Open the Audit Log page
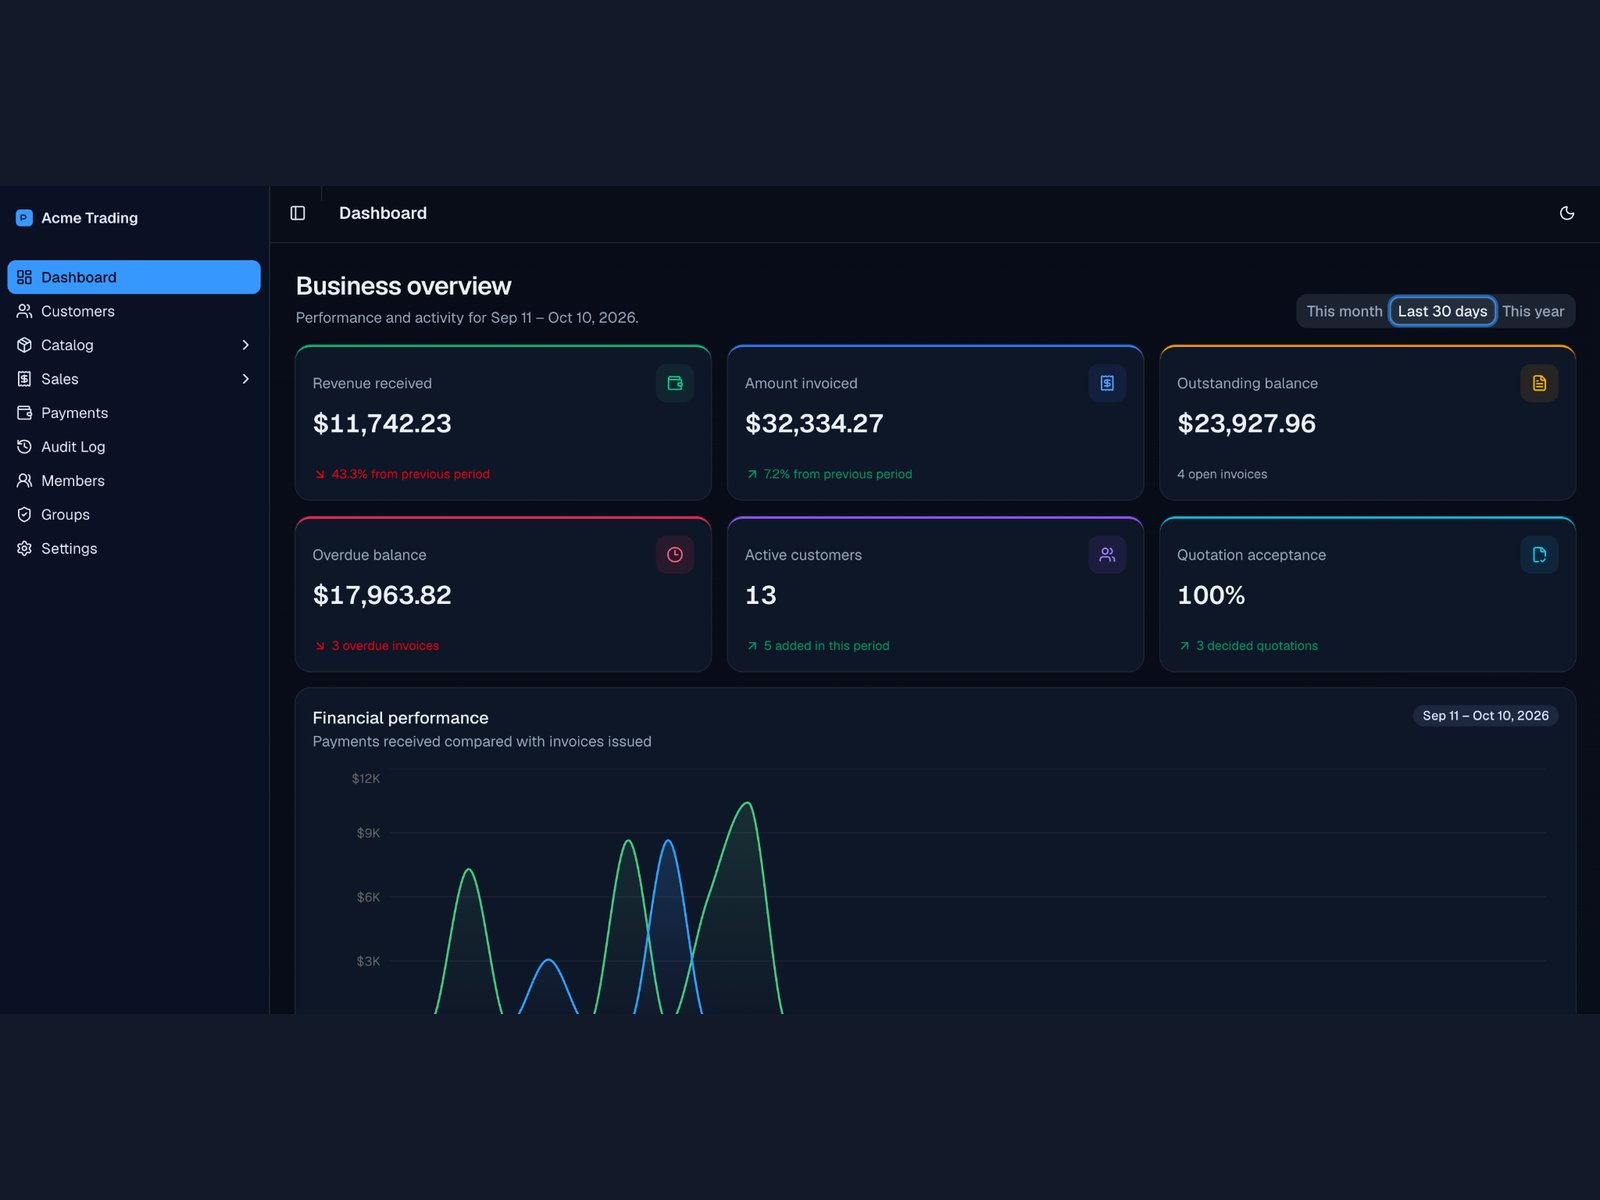The image size is (1600, 1200). tap(134, 447)
